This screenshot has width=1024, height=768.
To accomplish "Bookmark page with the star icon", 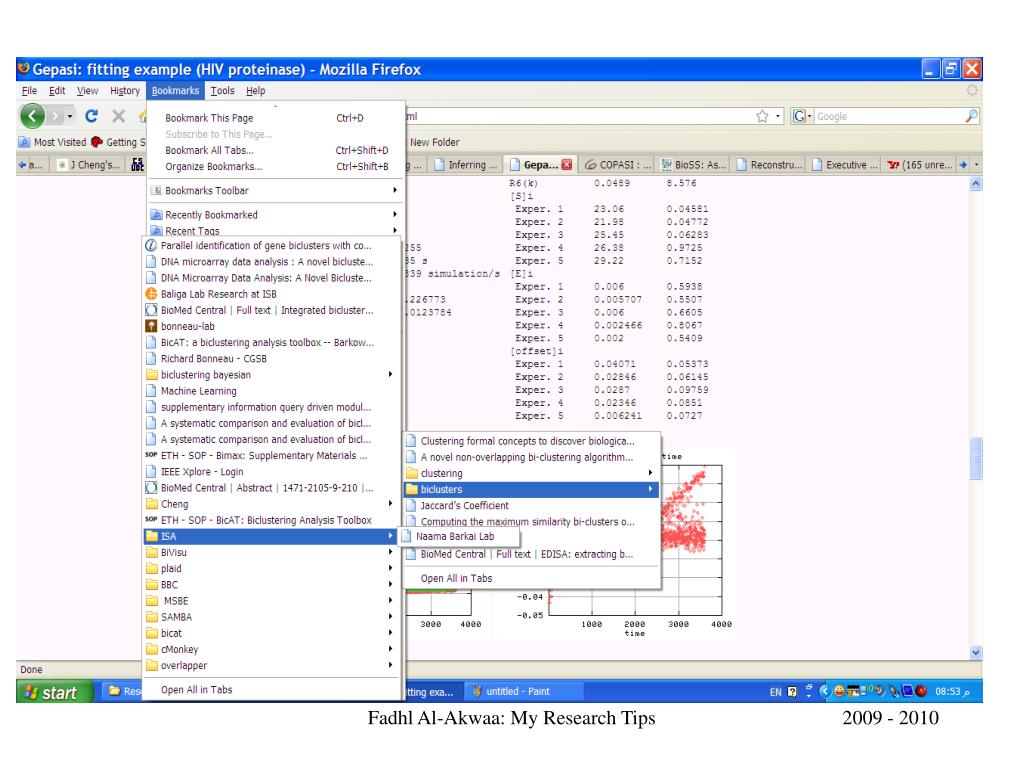I will point(761,116).
